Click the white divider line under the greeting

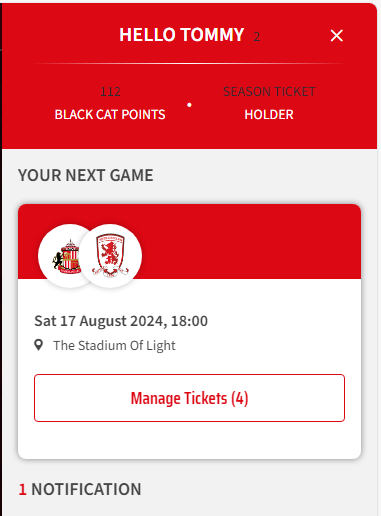pyautogui.click(x=189, y=63)
